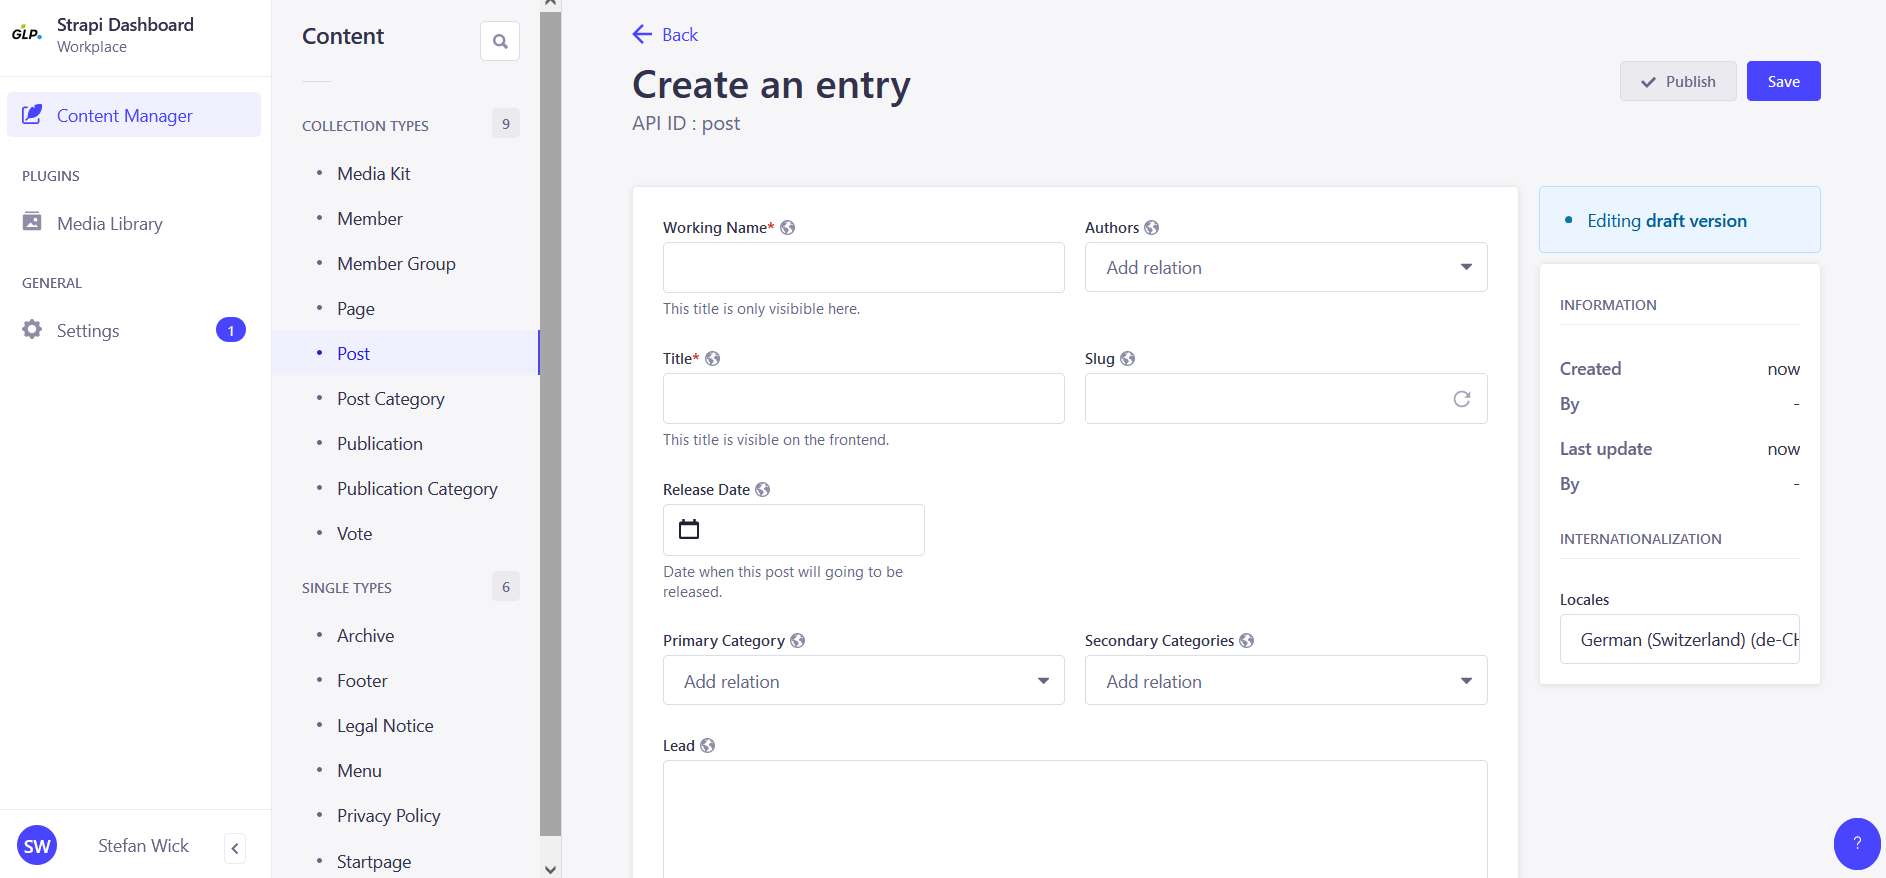Regenerate the slug with the refresh icon
Image resolution: width=1886 pixels, height=878 pixels.
pyautogui.click(x=1461, y=399)
